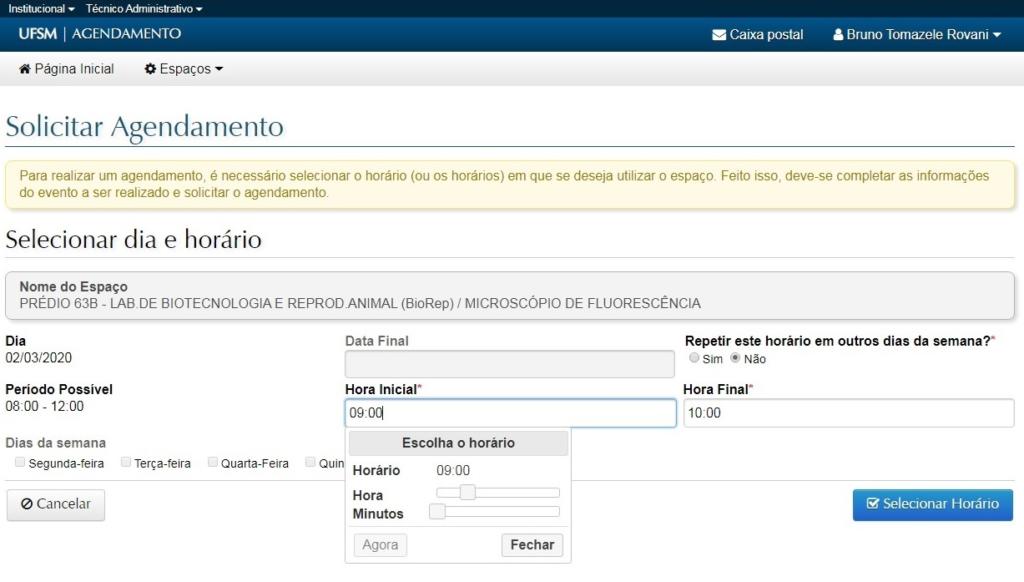
Task: Click the UFSM Agendamento logo
Action: tap(99, 34)
